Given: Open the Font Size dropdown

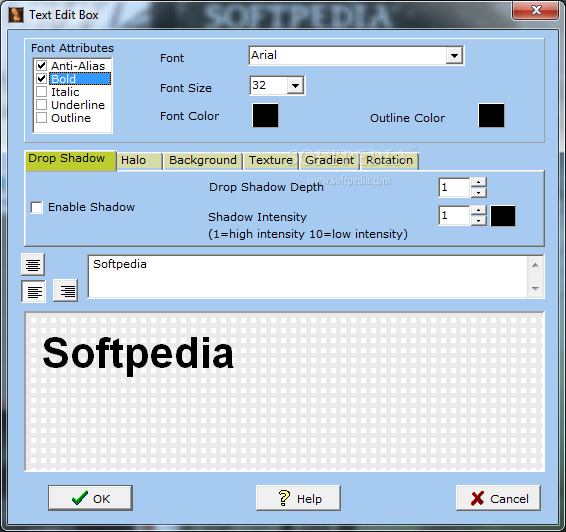Looking at the screenshot, I should pyautogui.click(x=295, y=86).
